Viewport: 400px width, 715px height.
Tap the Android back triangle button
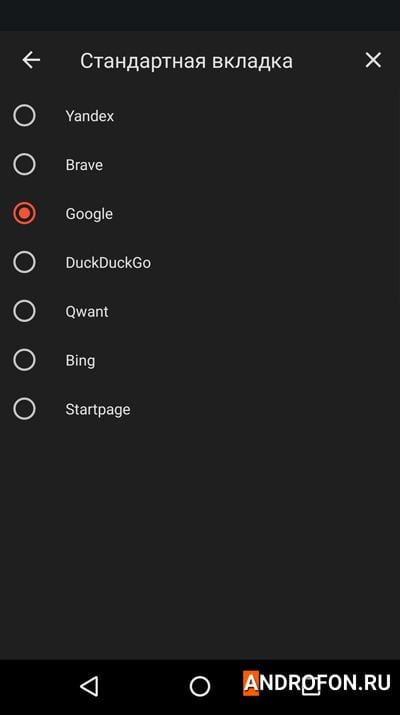point(89,686)
